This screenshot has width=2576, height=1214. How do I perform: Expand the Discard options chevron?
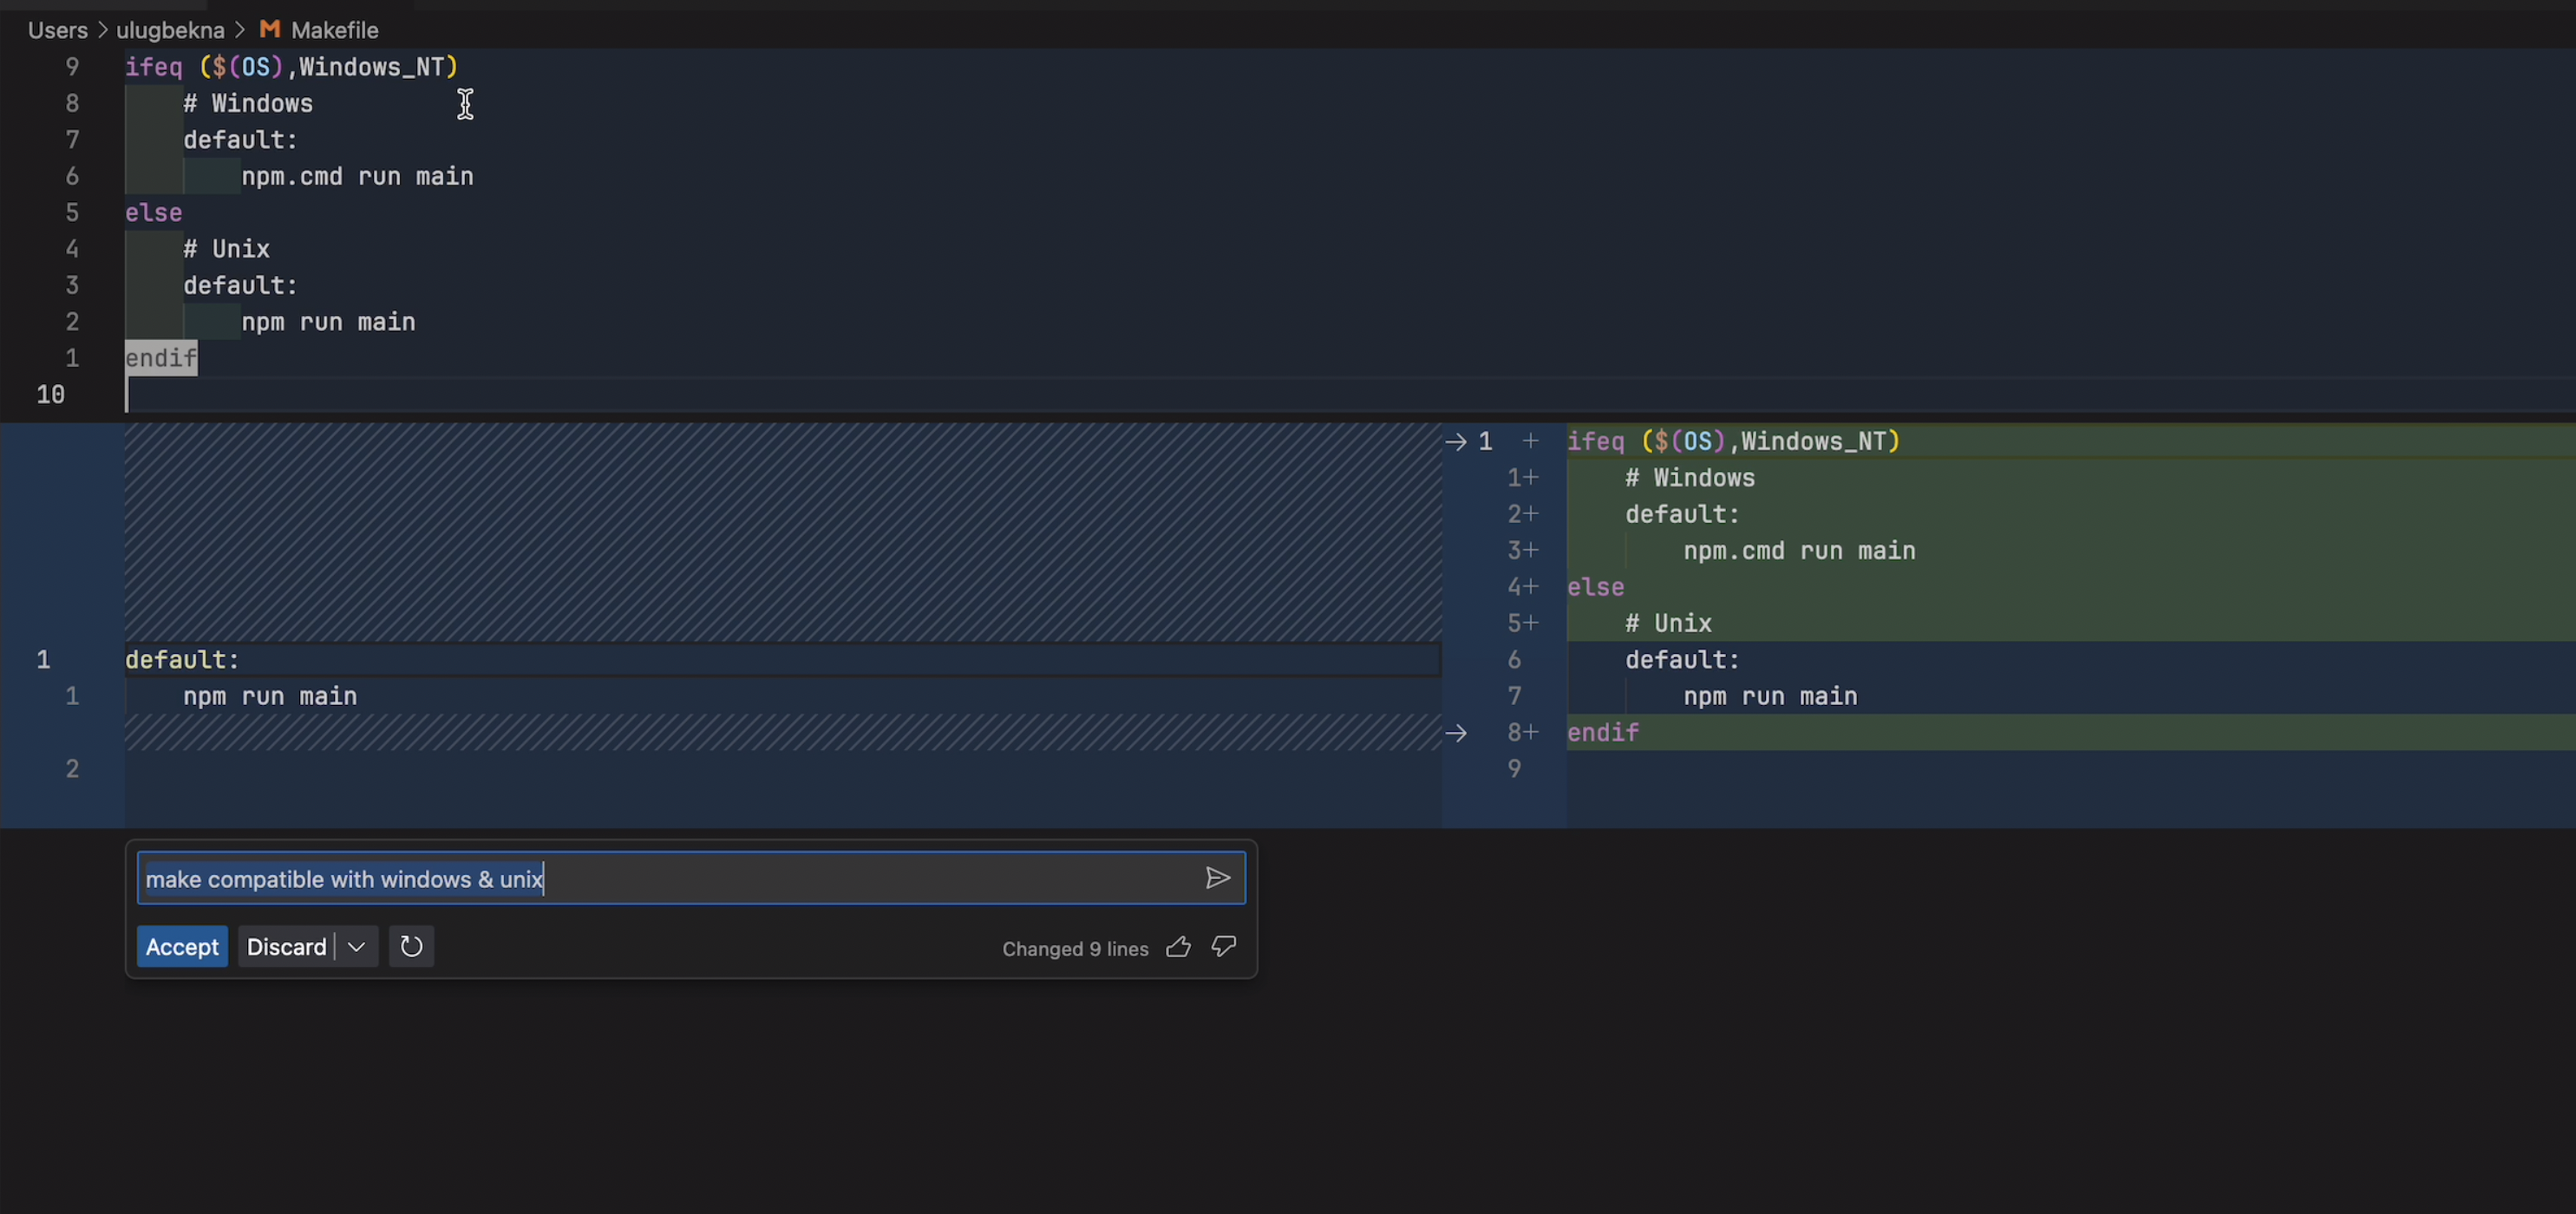pyautogui.click(x=356, y=946)
